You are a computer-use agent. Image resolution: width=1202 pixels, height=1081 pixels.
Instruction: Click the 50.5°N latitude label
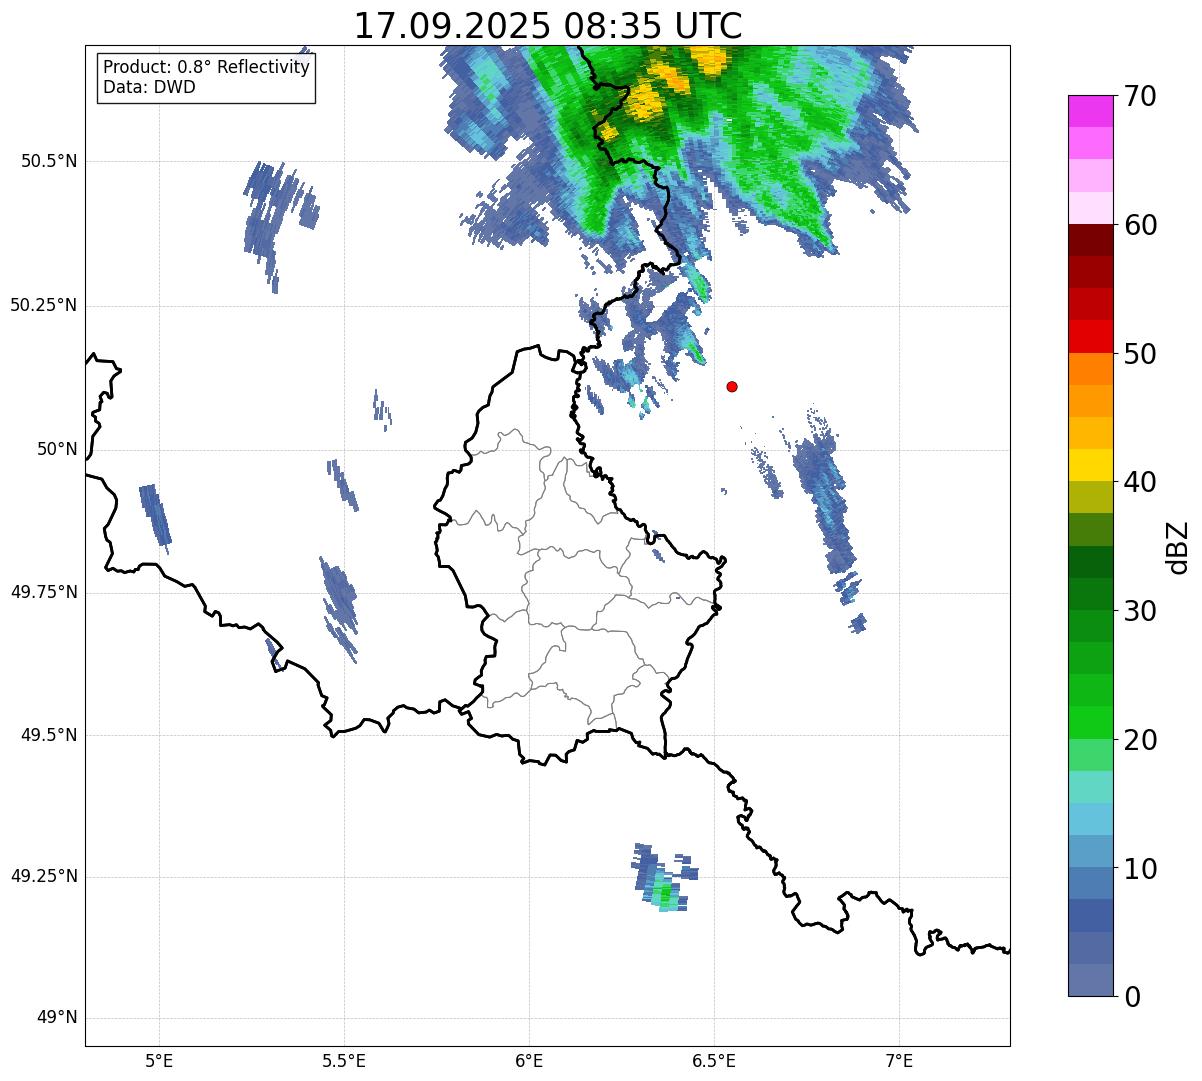[x=49, y=161]
